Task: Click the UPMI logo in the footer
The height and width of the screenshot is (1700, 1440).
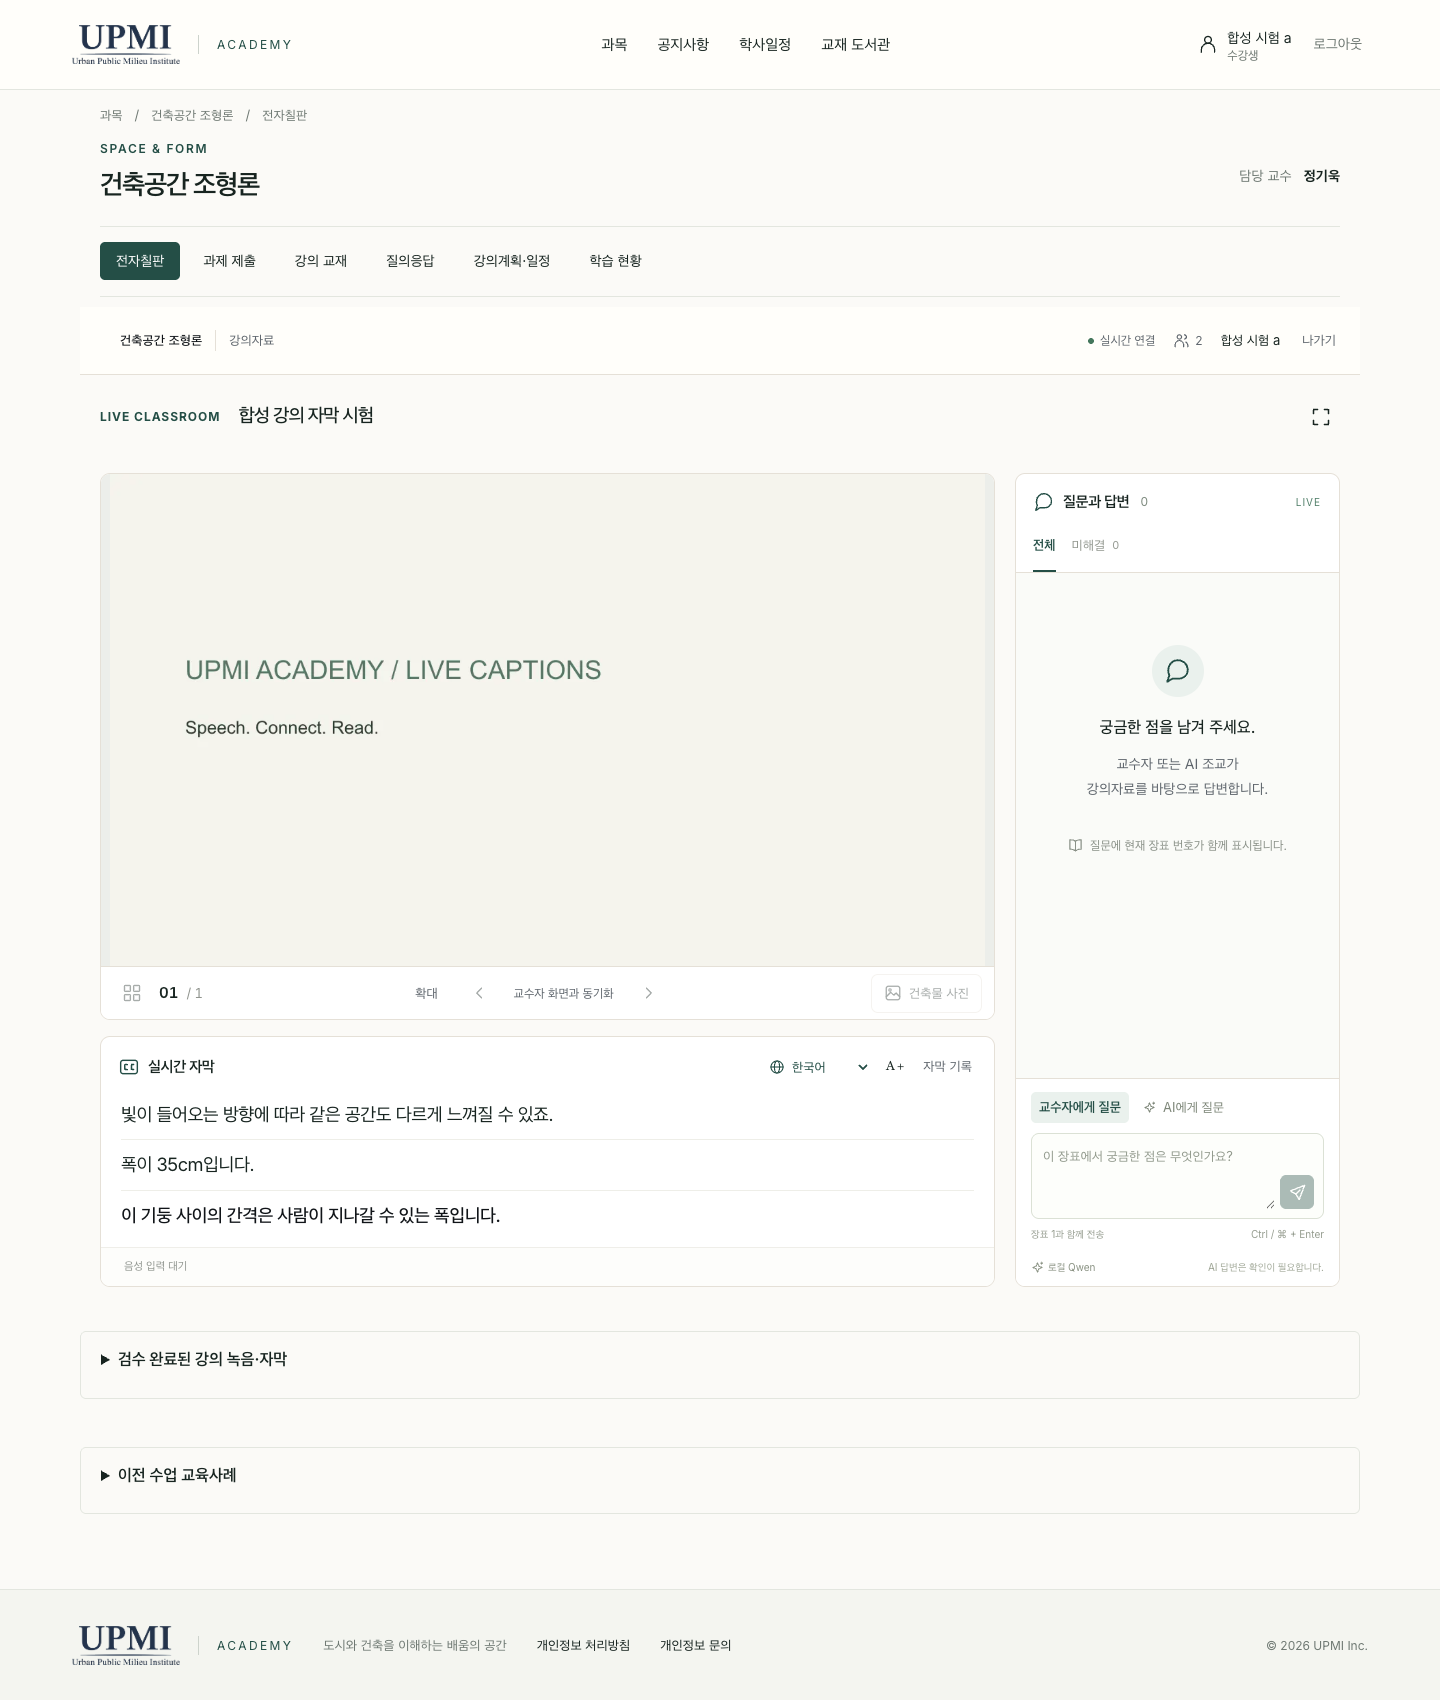Action: coord(126,1645)
